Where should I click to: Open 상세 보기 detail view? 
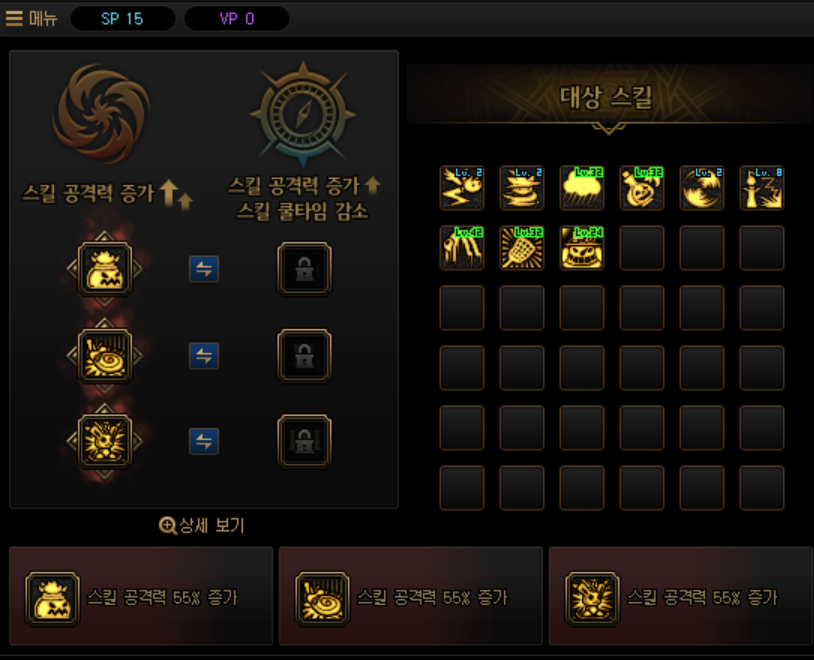[x=201, y=526]
